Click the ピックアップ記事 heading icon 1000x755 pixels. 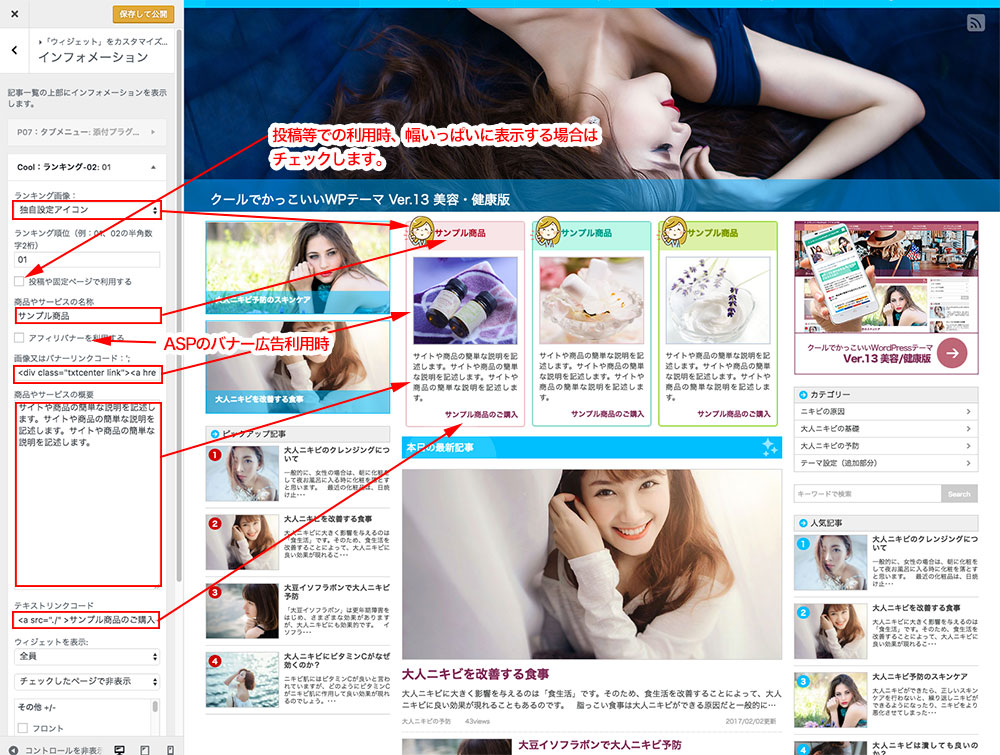point(215,434)
